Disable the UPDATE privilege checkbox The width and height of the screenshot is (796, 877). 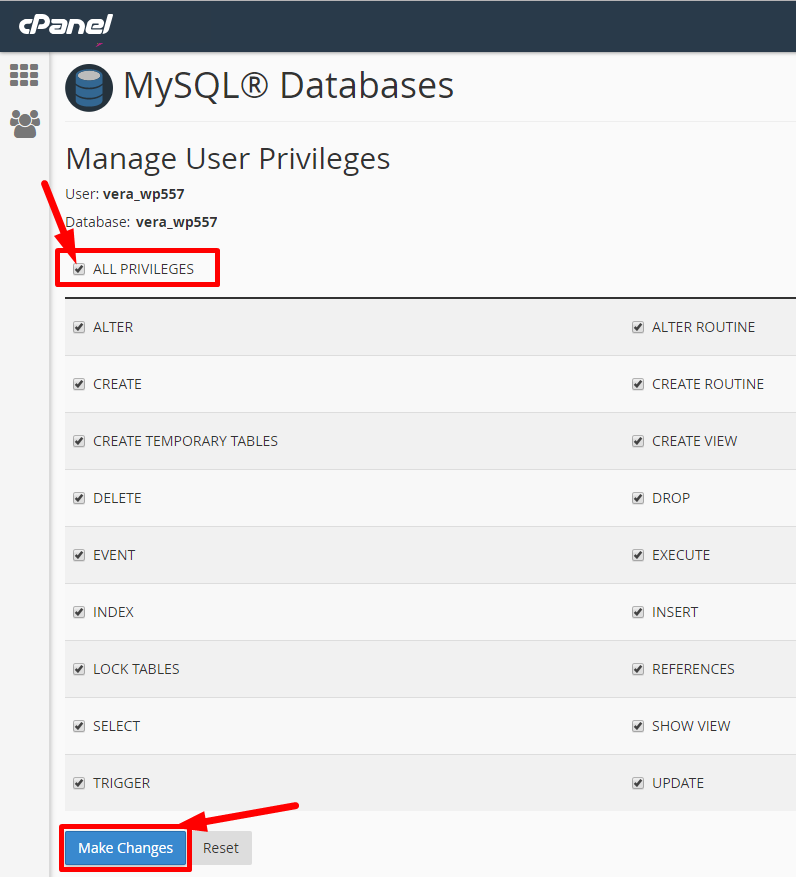click(638, 783)
